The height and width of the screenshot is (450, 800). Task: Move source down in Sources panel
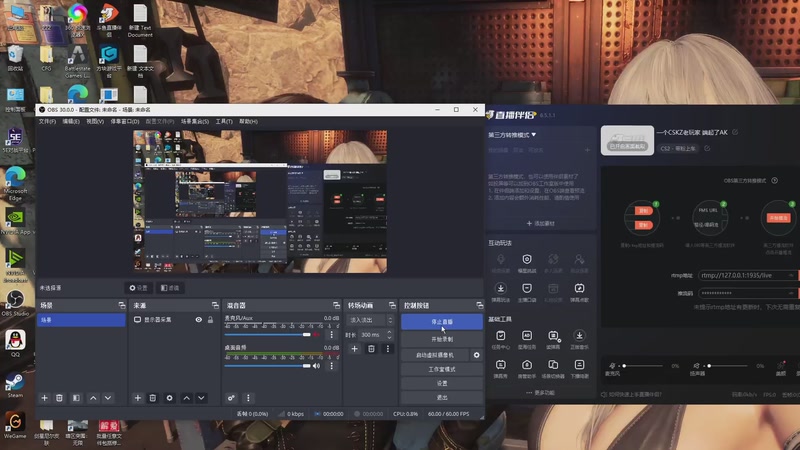pyautogui.click(x=201, y=398)
